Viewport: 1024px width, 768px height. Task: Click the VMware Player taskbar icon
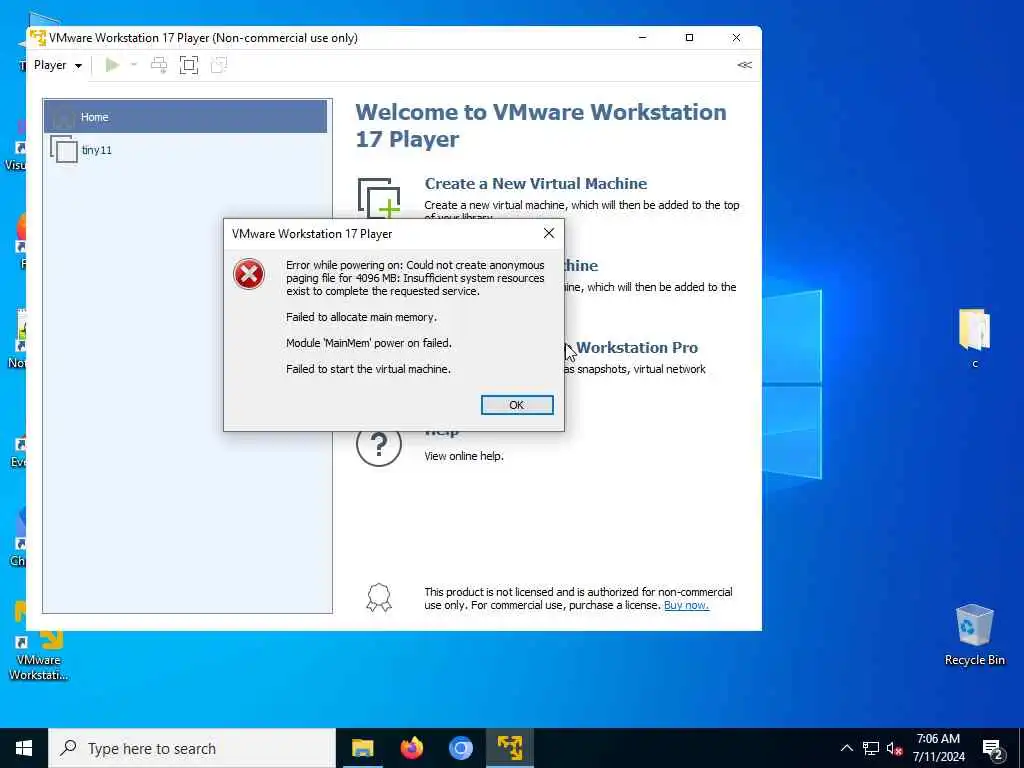coord(509,748)
